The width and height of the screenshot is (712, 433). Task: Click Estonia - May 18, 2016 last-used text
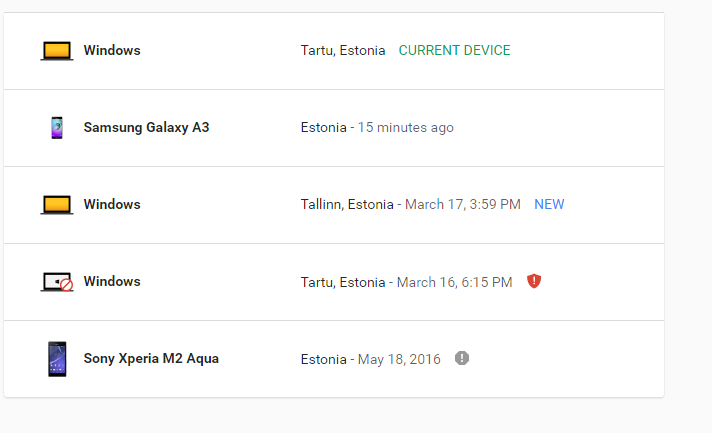[x=371, y=359]
